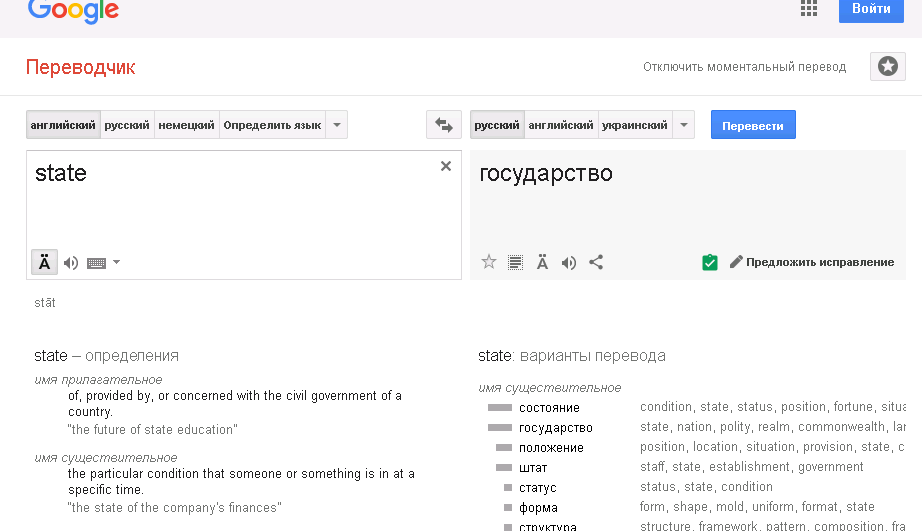Listen to source word state
922x531 pixels.
71,263
